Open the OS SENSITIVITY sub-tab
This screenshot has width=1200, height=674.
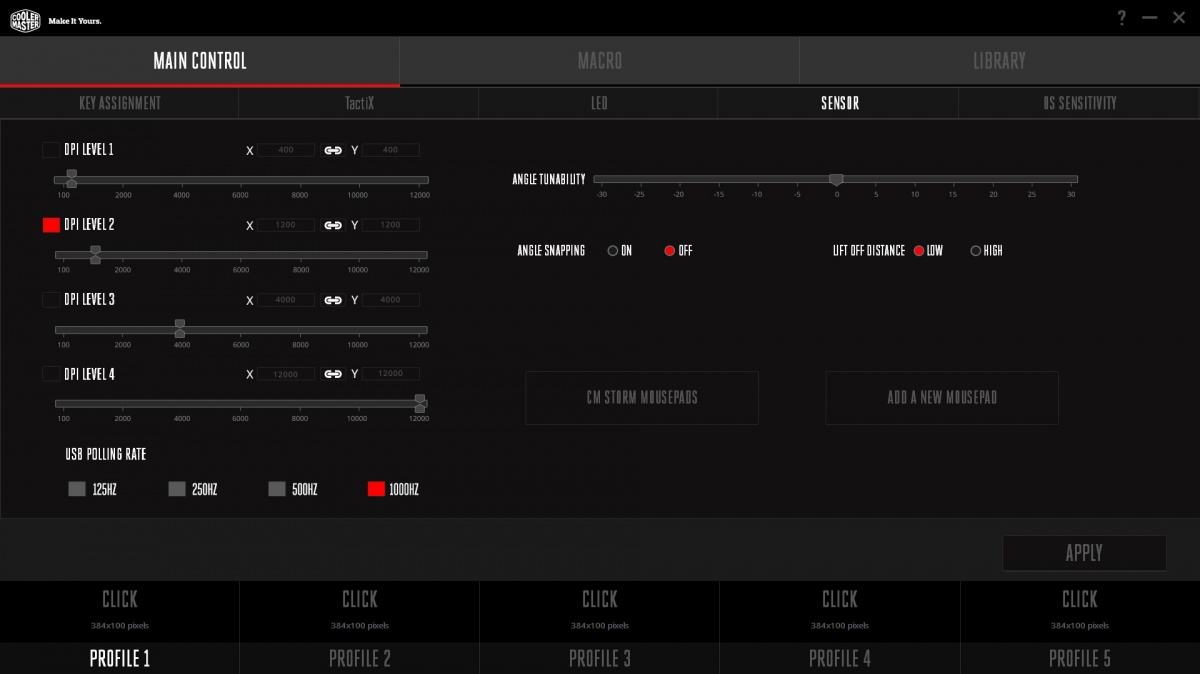point(1079,103)
